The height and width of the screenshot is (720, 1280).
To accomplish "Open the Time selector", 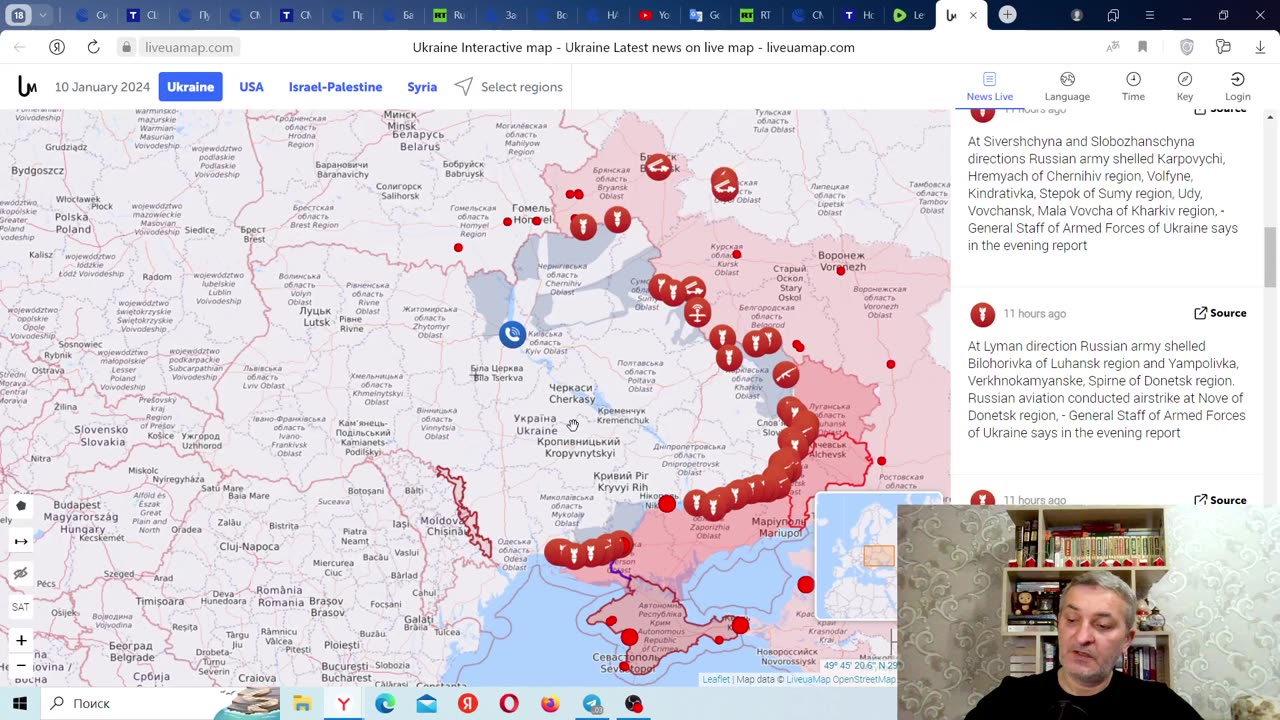I will point(1133,87).
